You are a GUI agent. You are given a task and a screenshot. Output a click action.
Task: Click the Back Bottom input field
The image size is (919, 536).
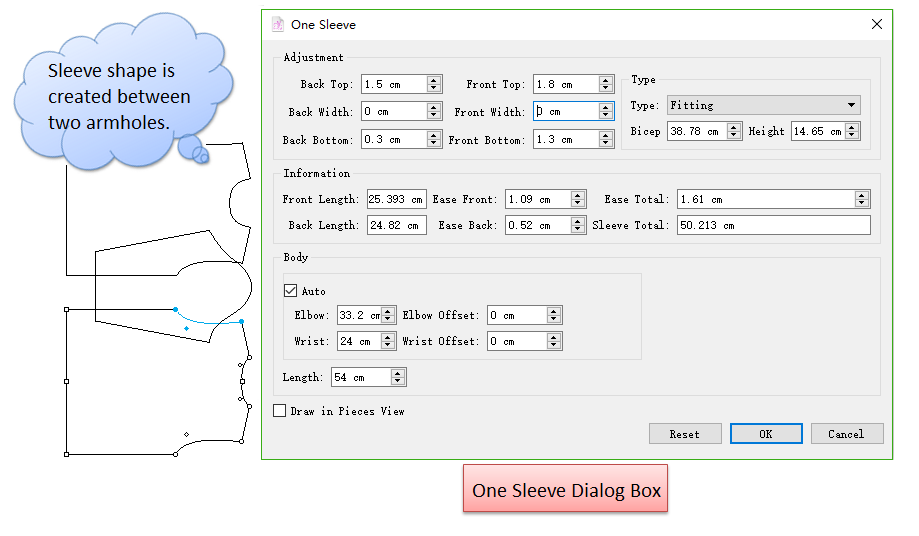(x=393, y=140)
